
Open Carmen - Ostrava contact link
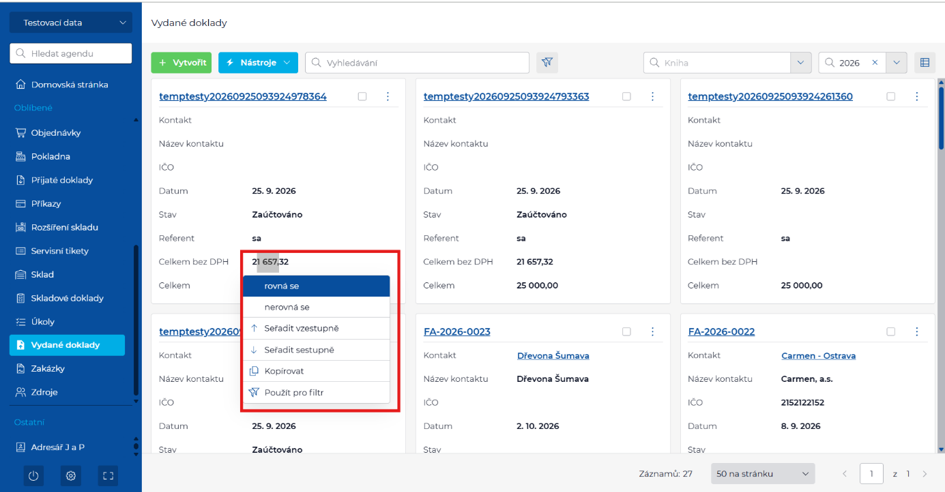[818, 356]
